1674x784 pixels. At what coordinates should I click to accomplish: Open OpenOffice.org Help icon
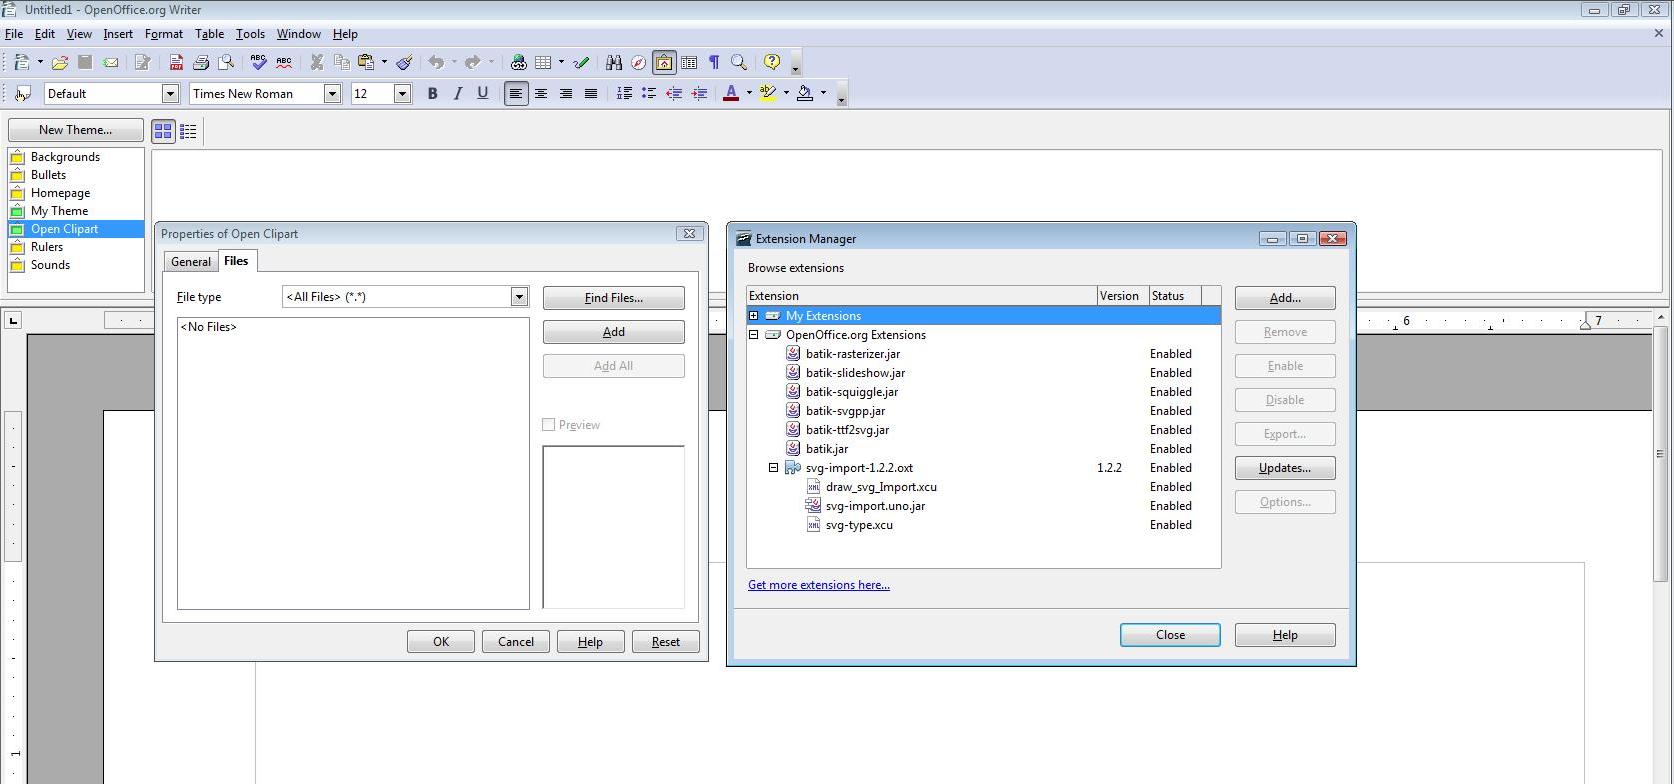[772, 62]
